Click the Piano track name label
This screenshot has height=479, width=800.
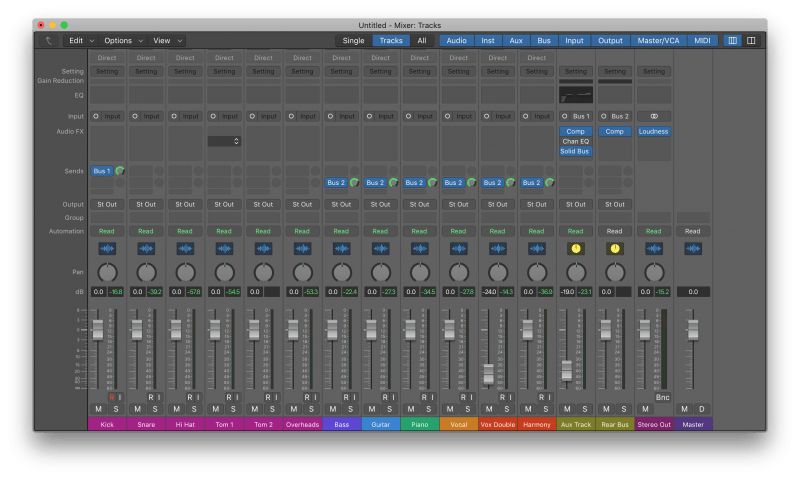(x=420, y=424)
